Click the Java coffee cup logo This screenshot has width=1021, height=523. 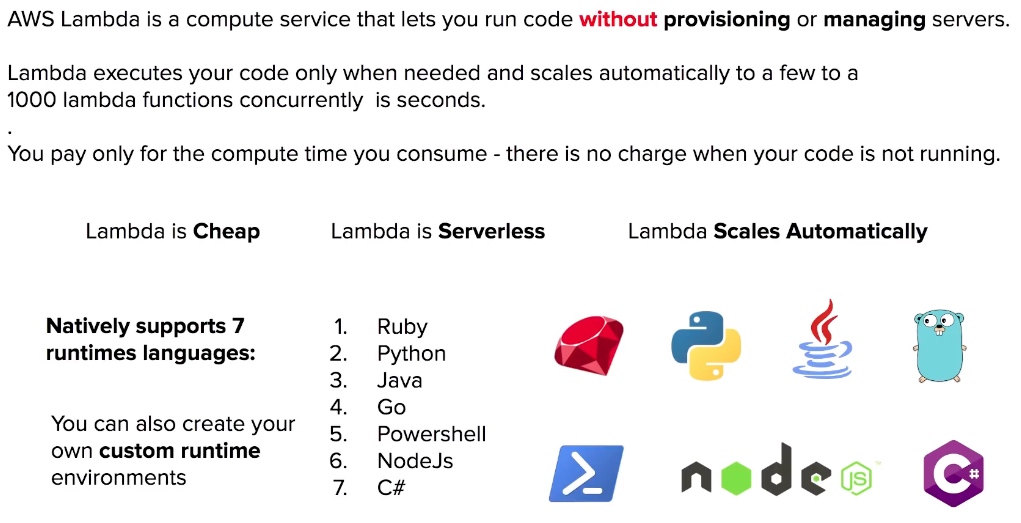[x=822, y=339]
